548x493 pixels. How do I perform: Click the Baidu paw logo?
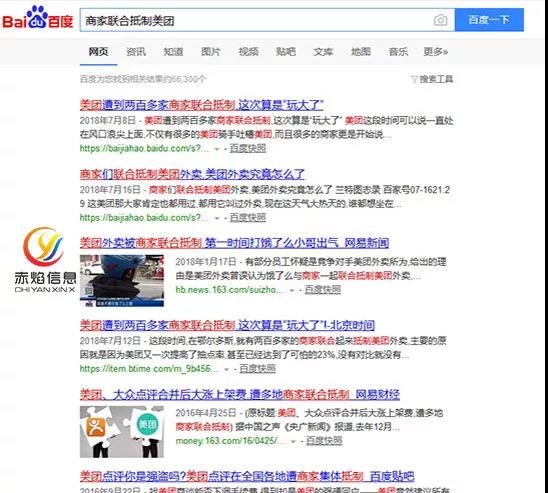(37, 17)
